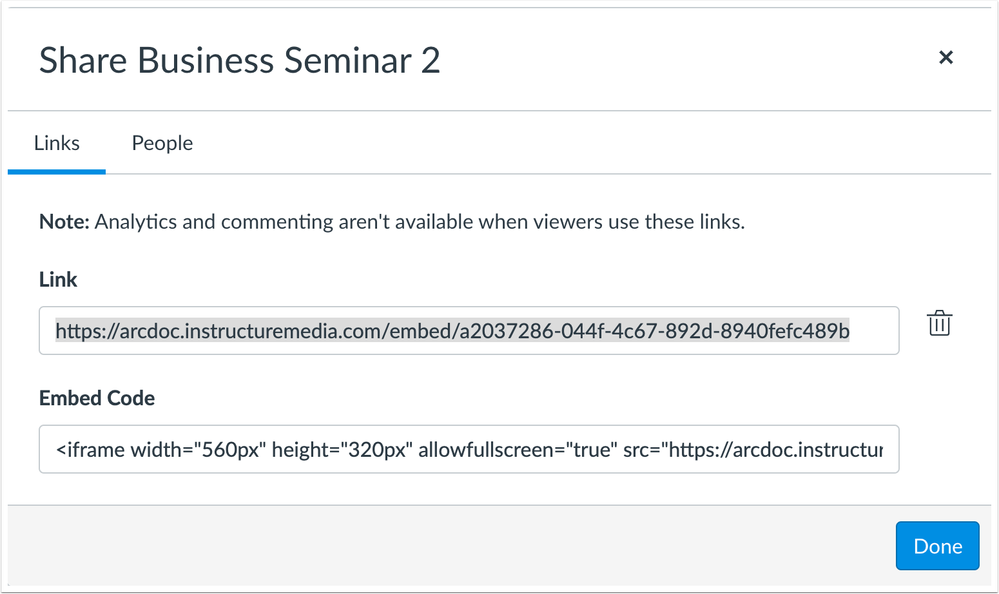Click the Link field label area
999x594 pixels.
click(57, 280)
